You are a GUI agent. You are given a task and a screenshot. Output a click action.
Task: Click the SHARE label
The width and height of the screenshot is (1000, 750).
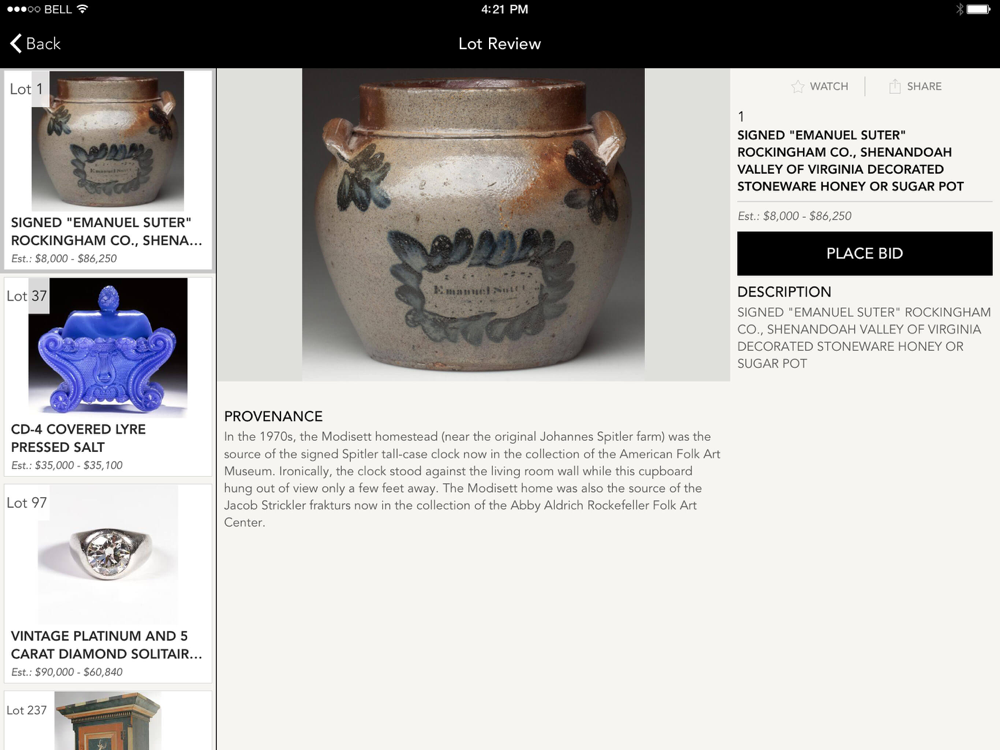coord(924,86)
